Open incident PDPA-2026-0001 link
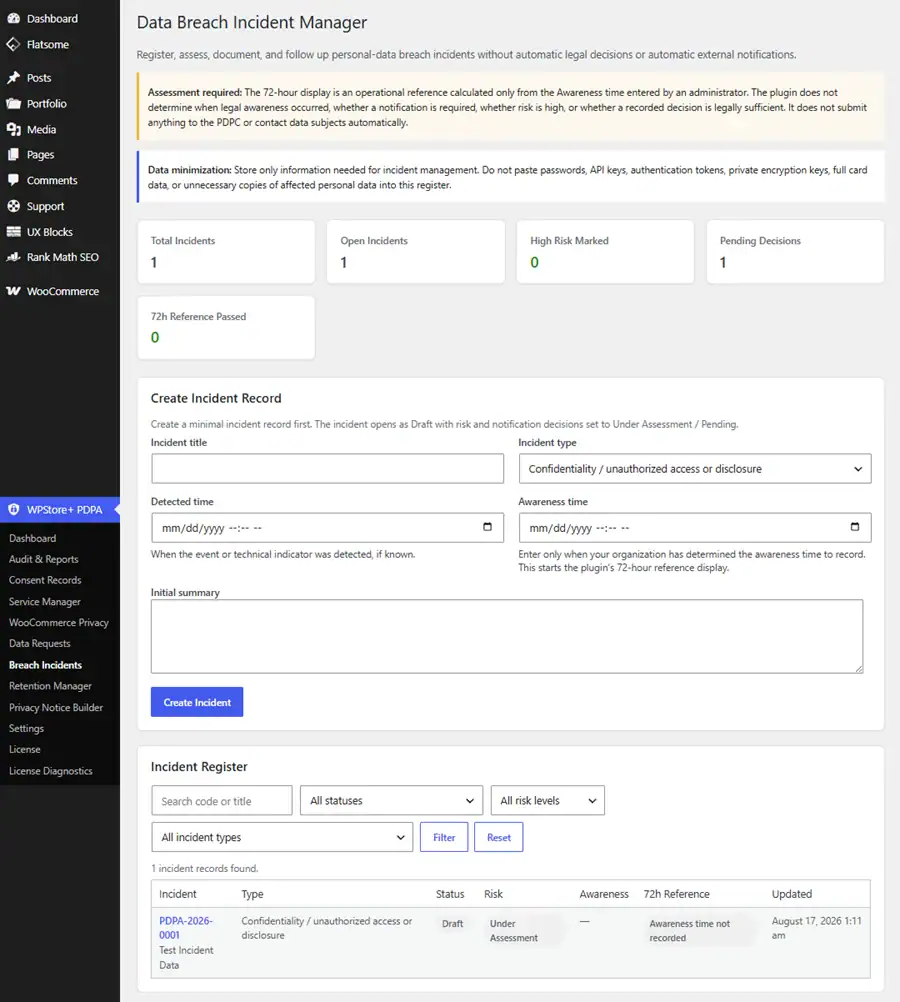This screenshot has height=1002, width=900. (185, 928)
